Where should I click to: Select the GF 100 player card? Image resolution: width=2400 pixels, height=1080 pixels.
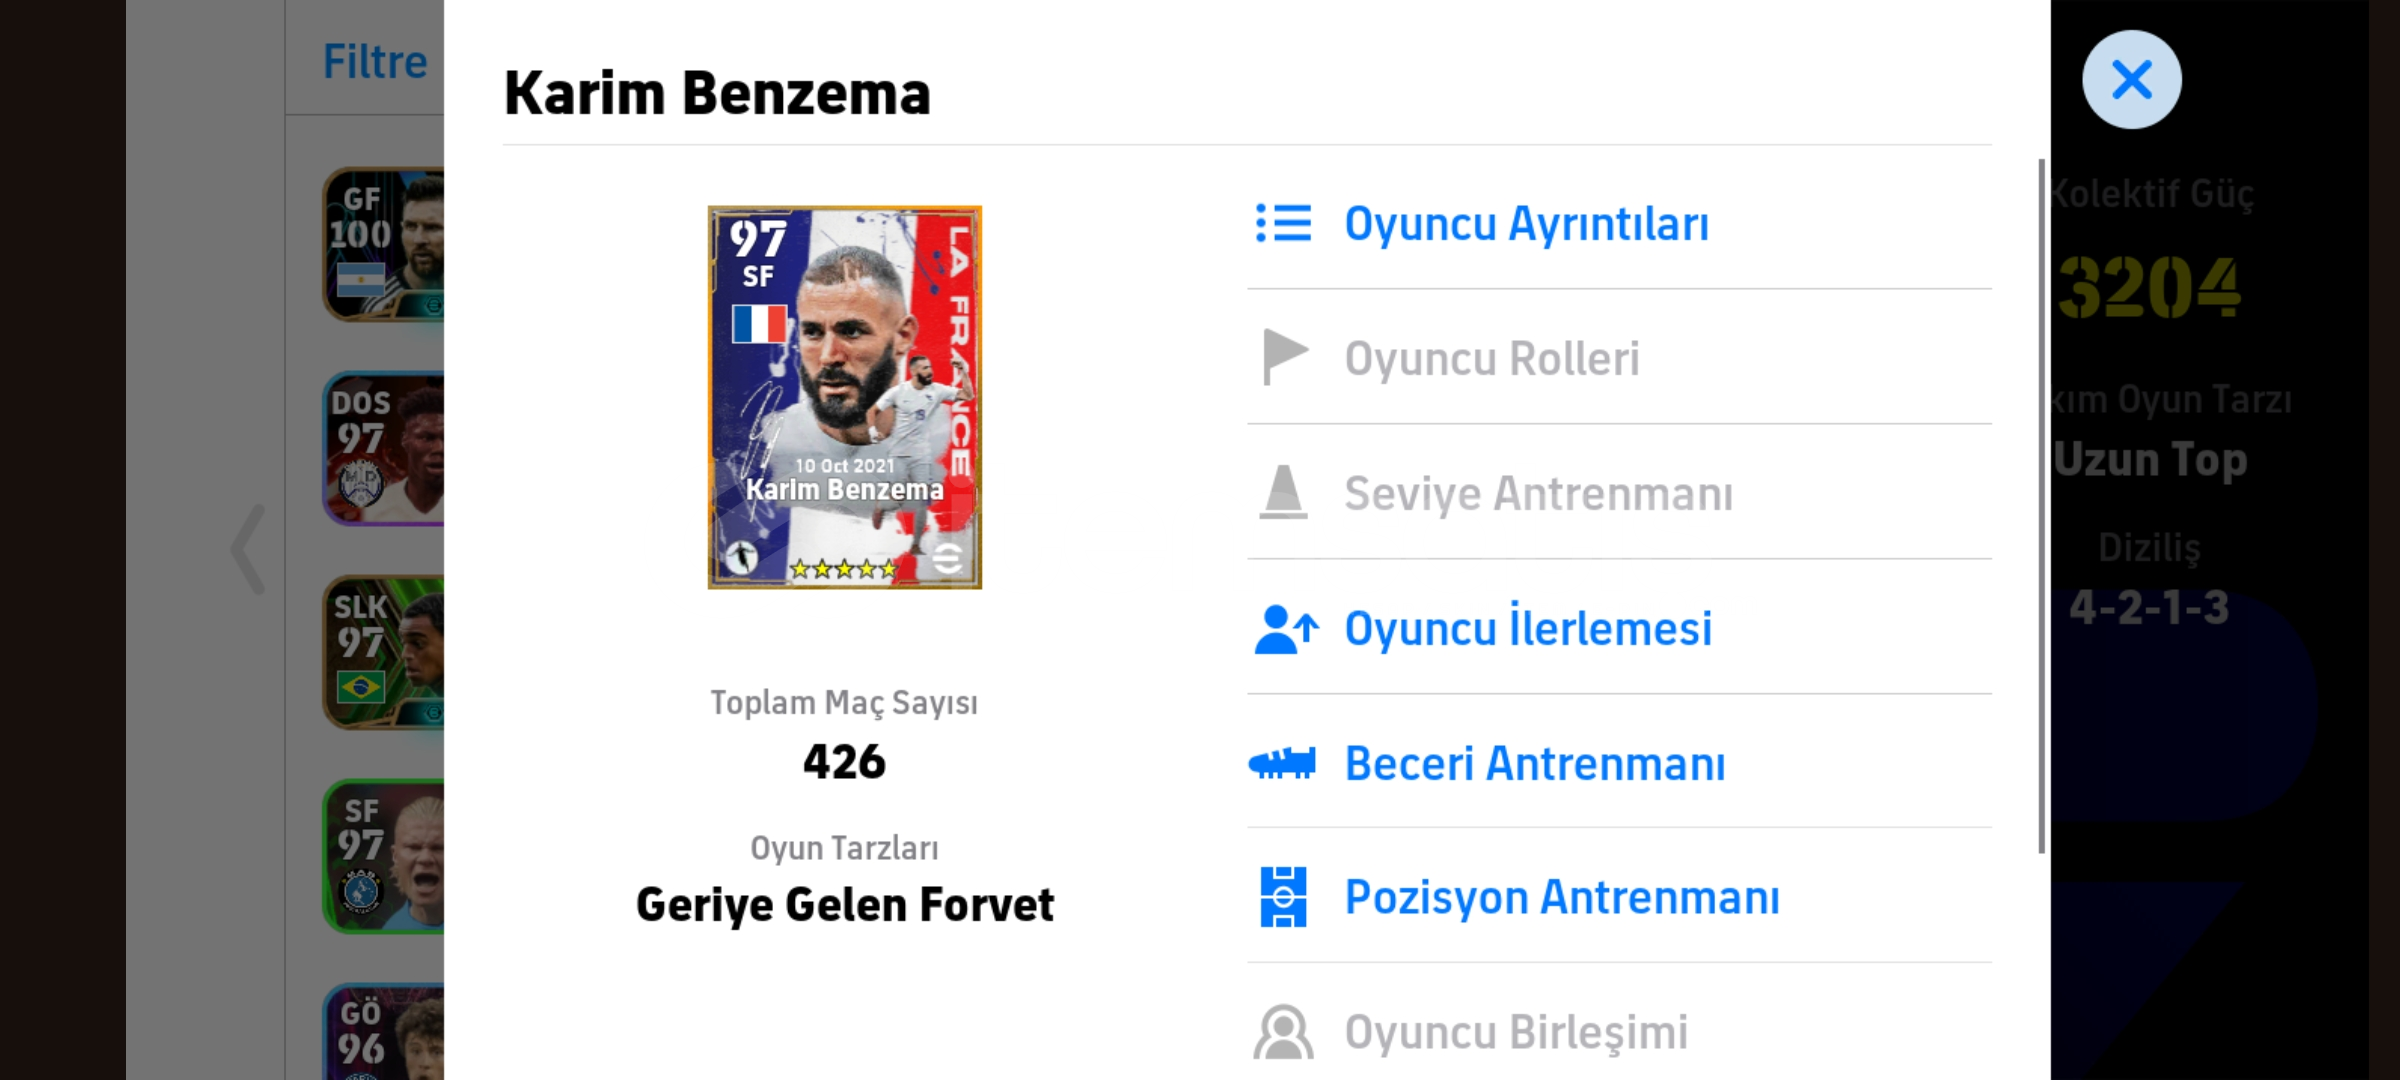tap(384, 244)
